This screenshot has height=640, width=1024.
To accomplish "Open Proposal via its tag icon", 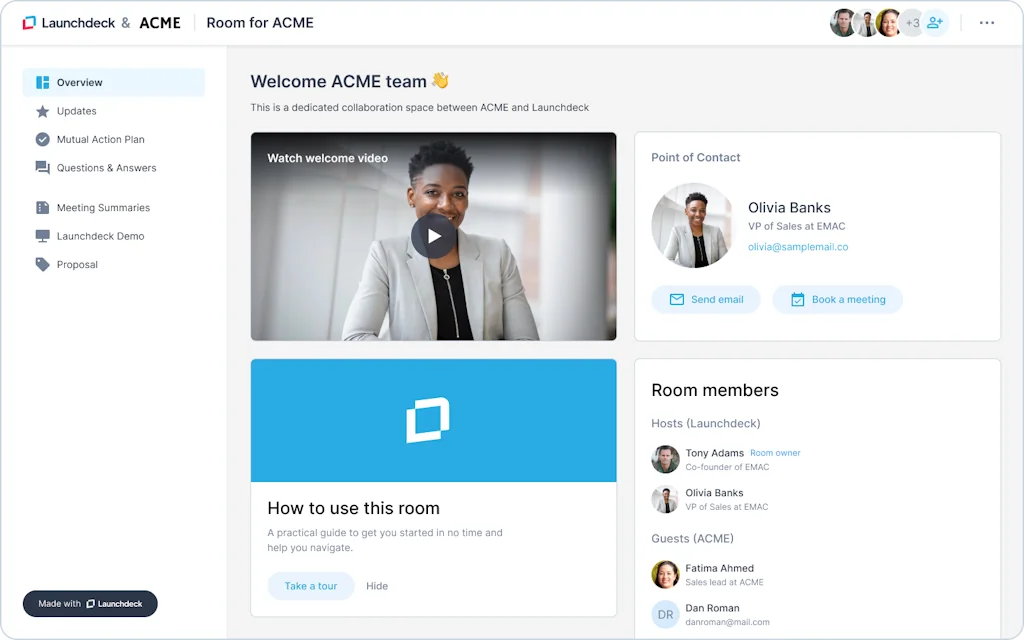I will pyautogui.click(x=41, y=264).
